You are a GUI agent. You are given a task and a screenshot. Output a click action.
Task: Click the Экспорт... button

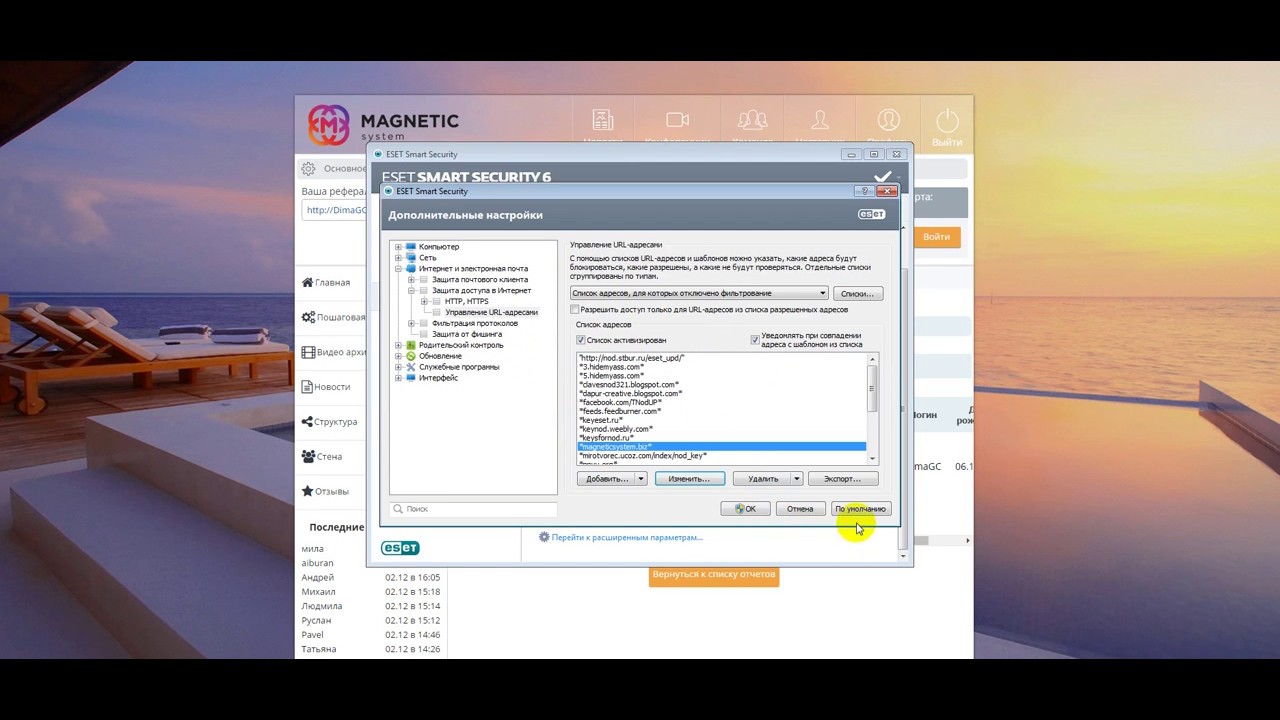coord(842,479)
